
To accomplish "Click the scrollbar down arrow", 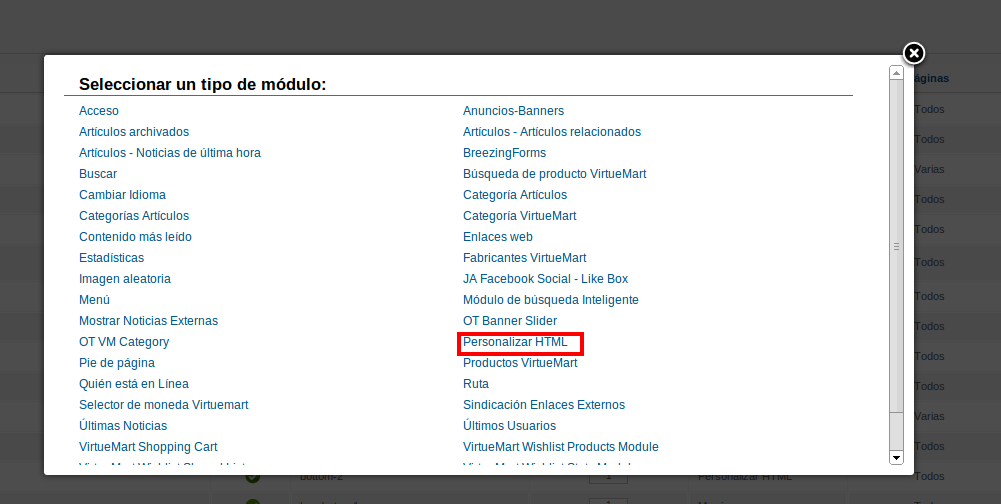I will pyautogui.click(x=896, y=457).
